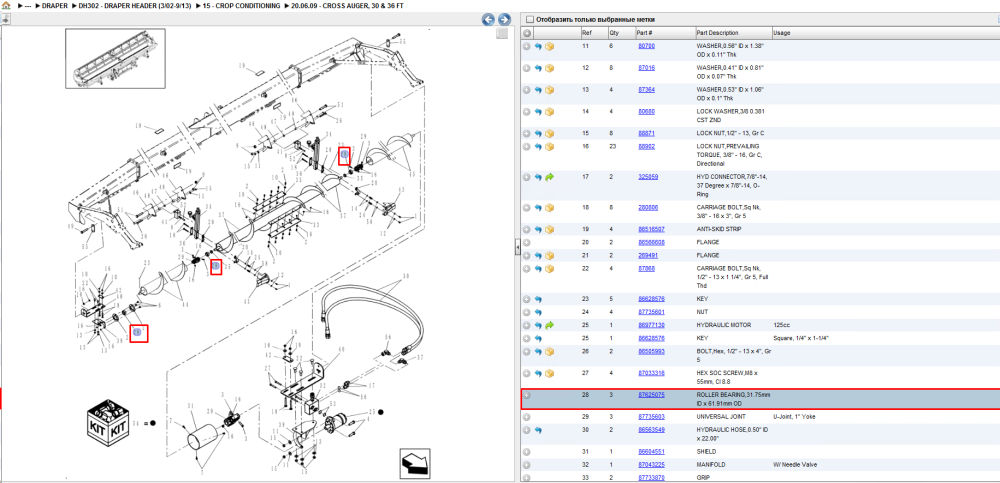The width and height of the screenshot is (1000, 483).
Task: Select the 'HYDRAULIC MOTOR' description text
Action: pos(722,325)
